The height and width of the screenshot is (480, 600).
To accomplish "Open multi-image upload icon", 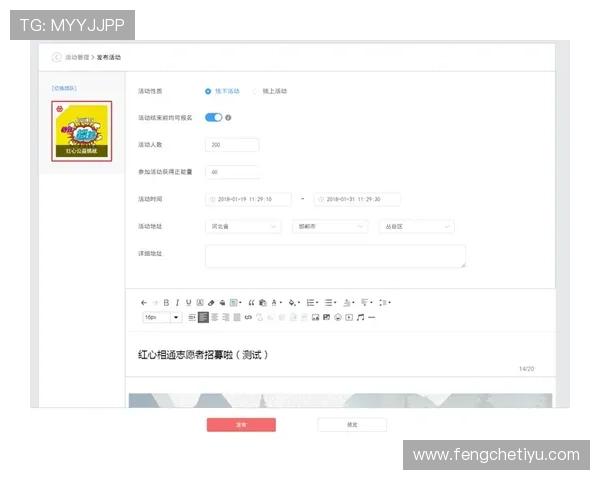I will pos(326,317).
